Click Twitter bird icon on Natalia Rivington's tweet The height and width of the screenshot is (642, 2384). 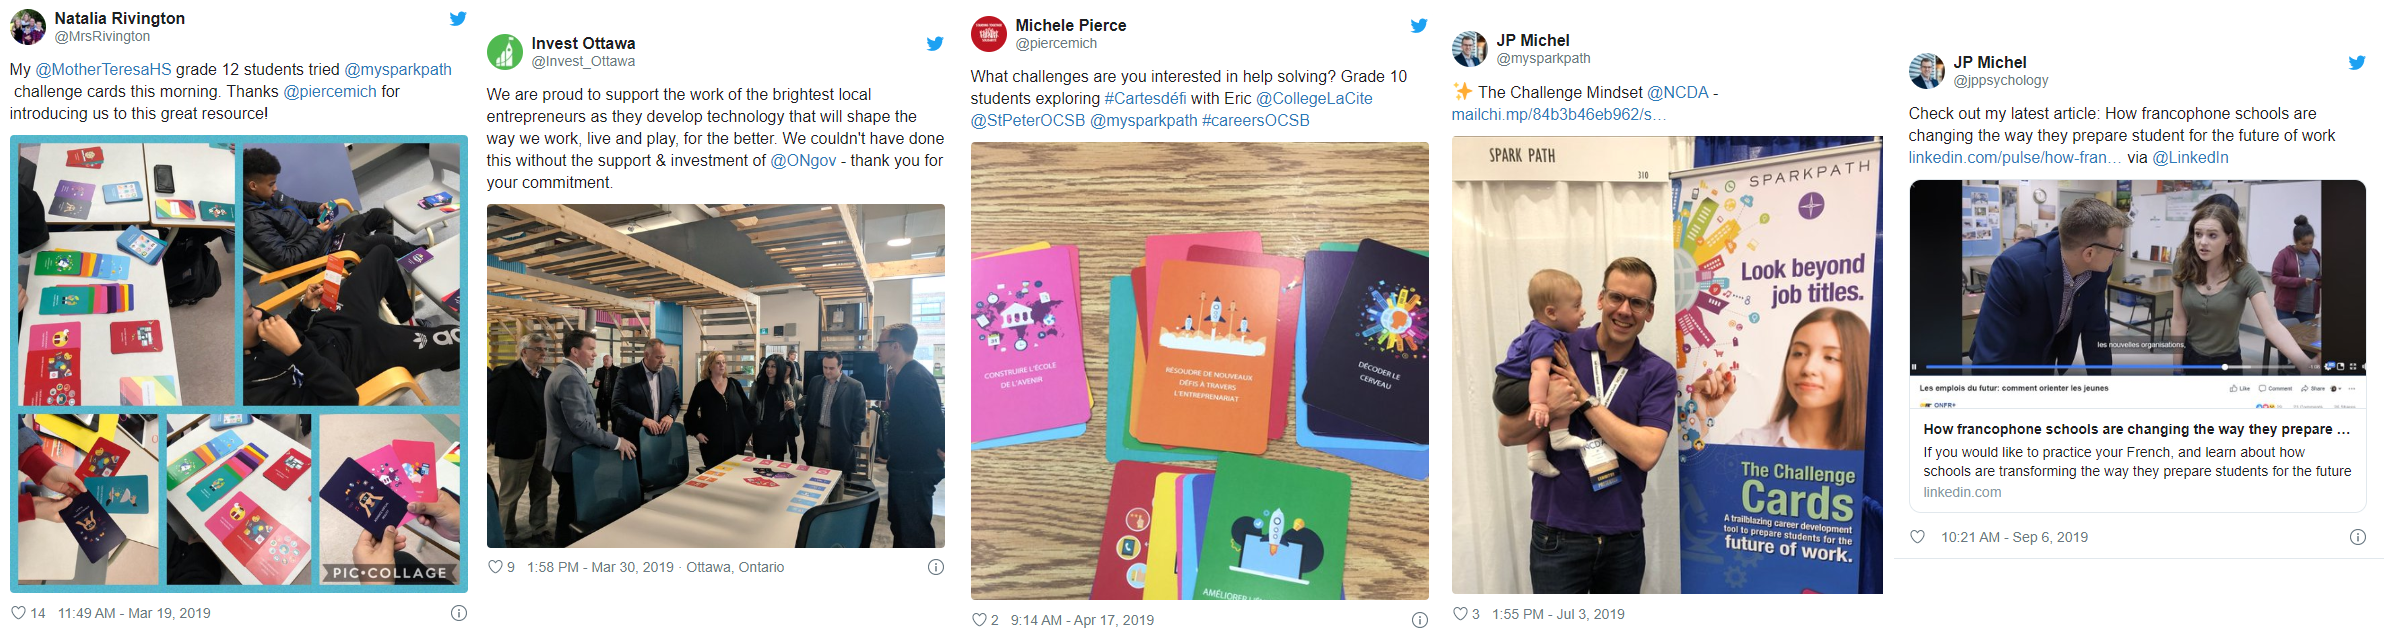(x=458, y=19)
